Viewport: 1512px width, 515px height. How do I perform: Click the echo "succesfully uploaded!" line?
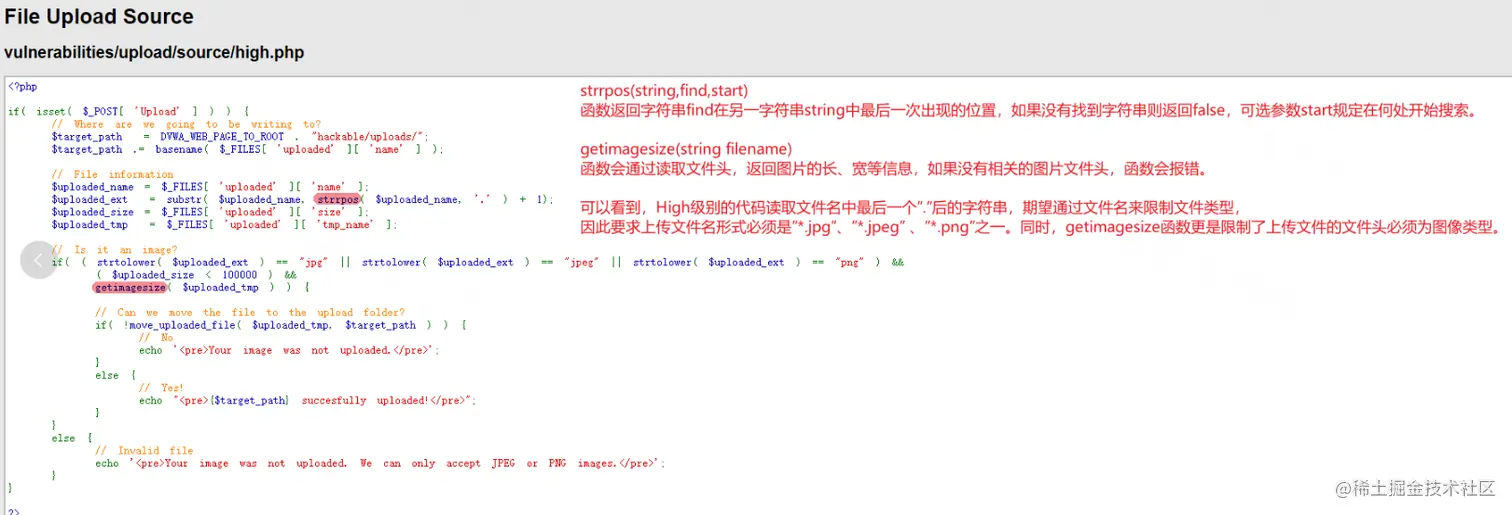tap(307, 400)
